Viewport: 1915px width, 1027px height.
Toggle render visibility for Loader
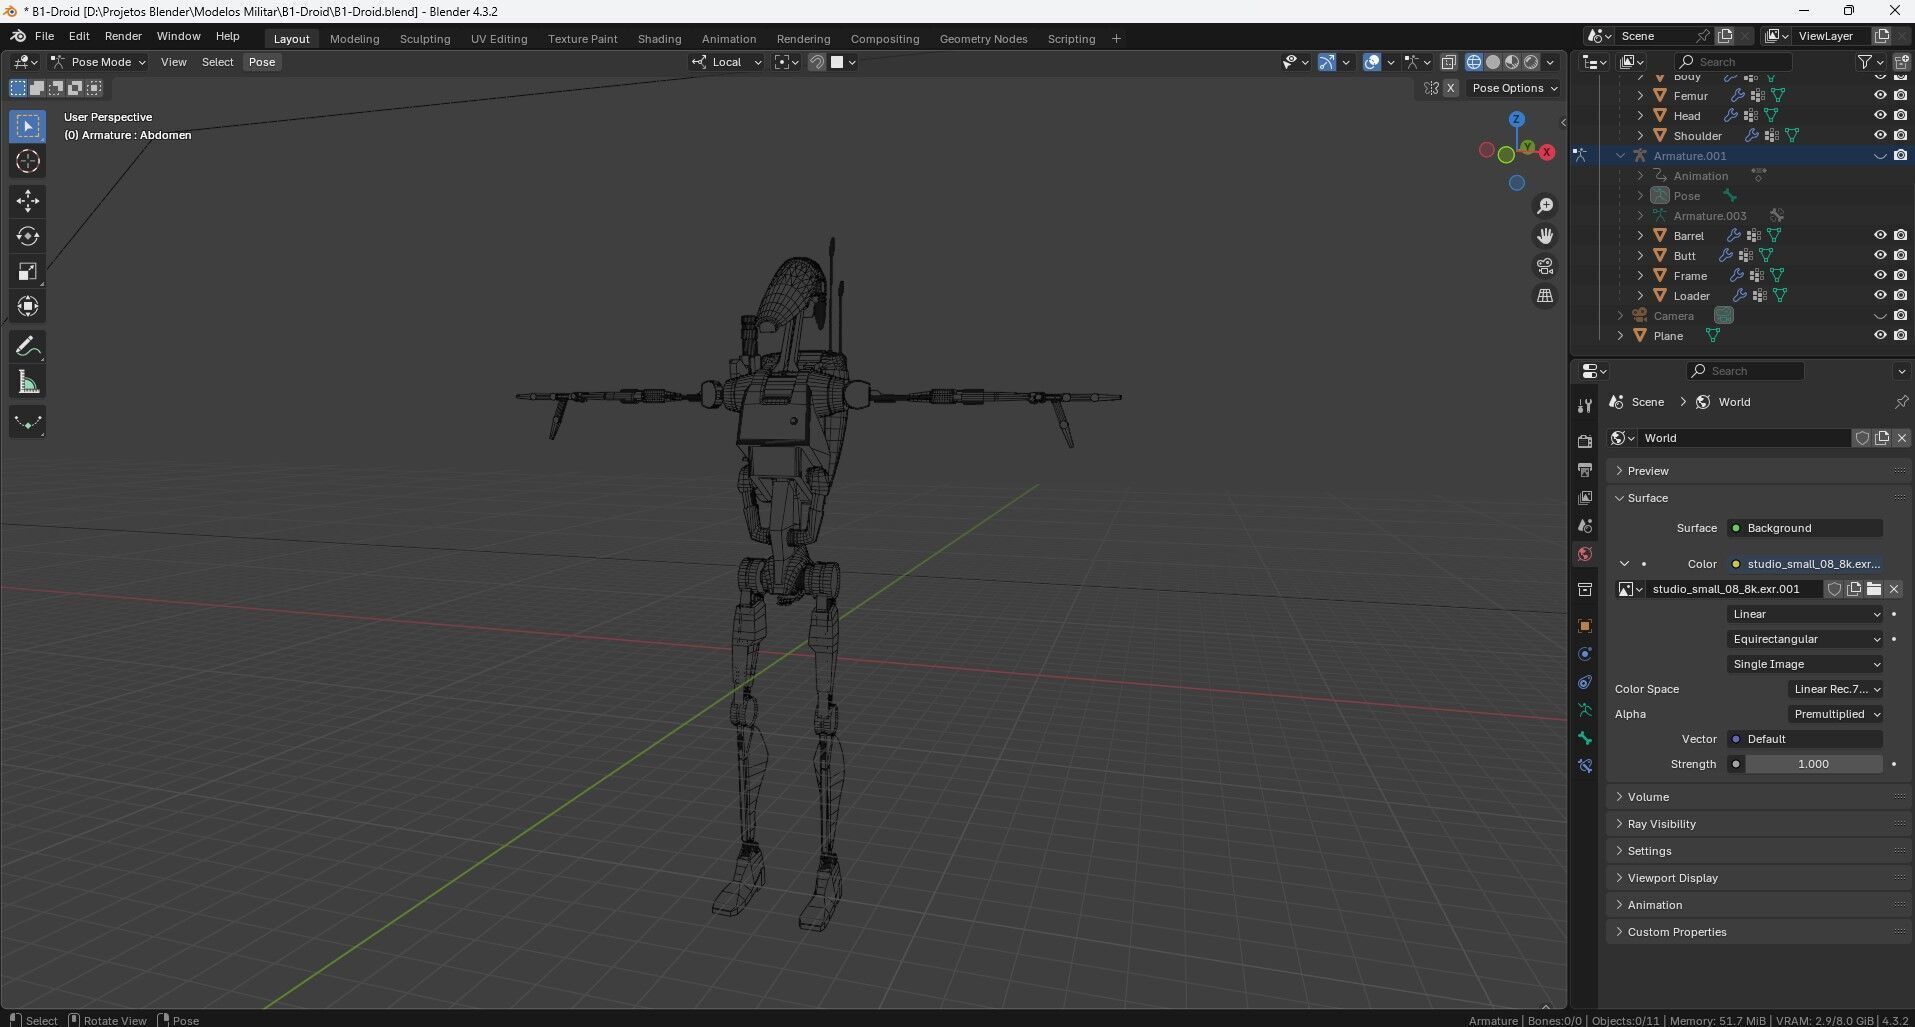point(1900,296)
